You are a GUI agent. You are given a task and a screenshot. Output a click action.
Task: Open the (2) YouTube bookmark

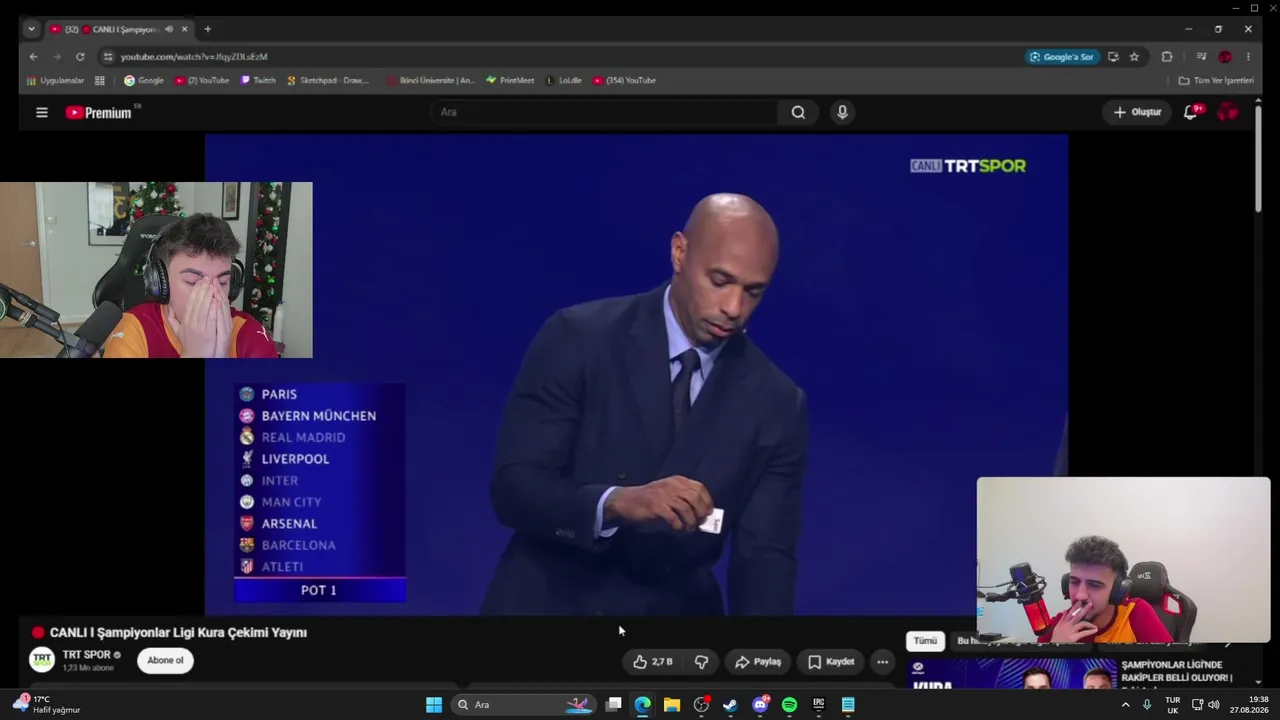[202, 80]
